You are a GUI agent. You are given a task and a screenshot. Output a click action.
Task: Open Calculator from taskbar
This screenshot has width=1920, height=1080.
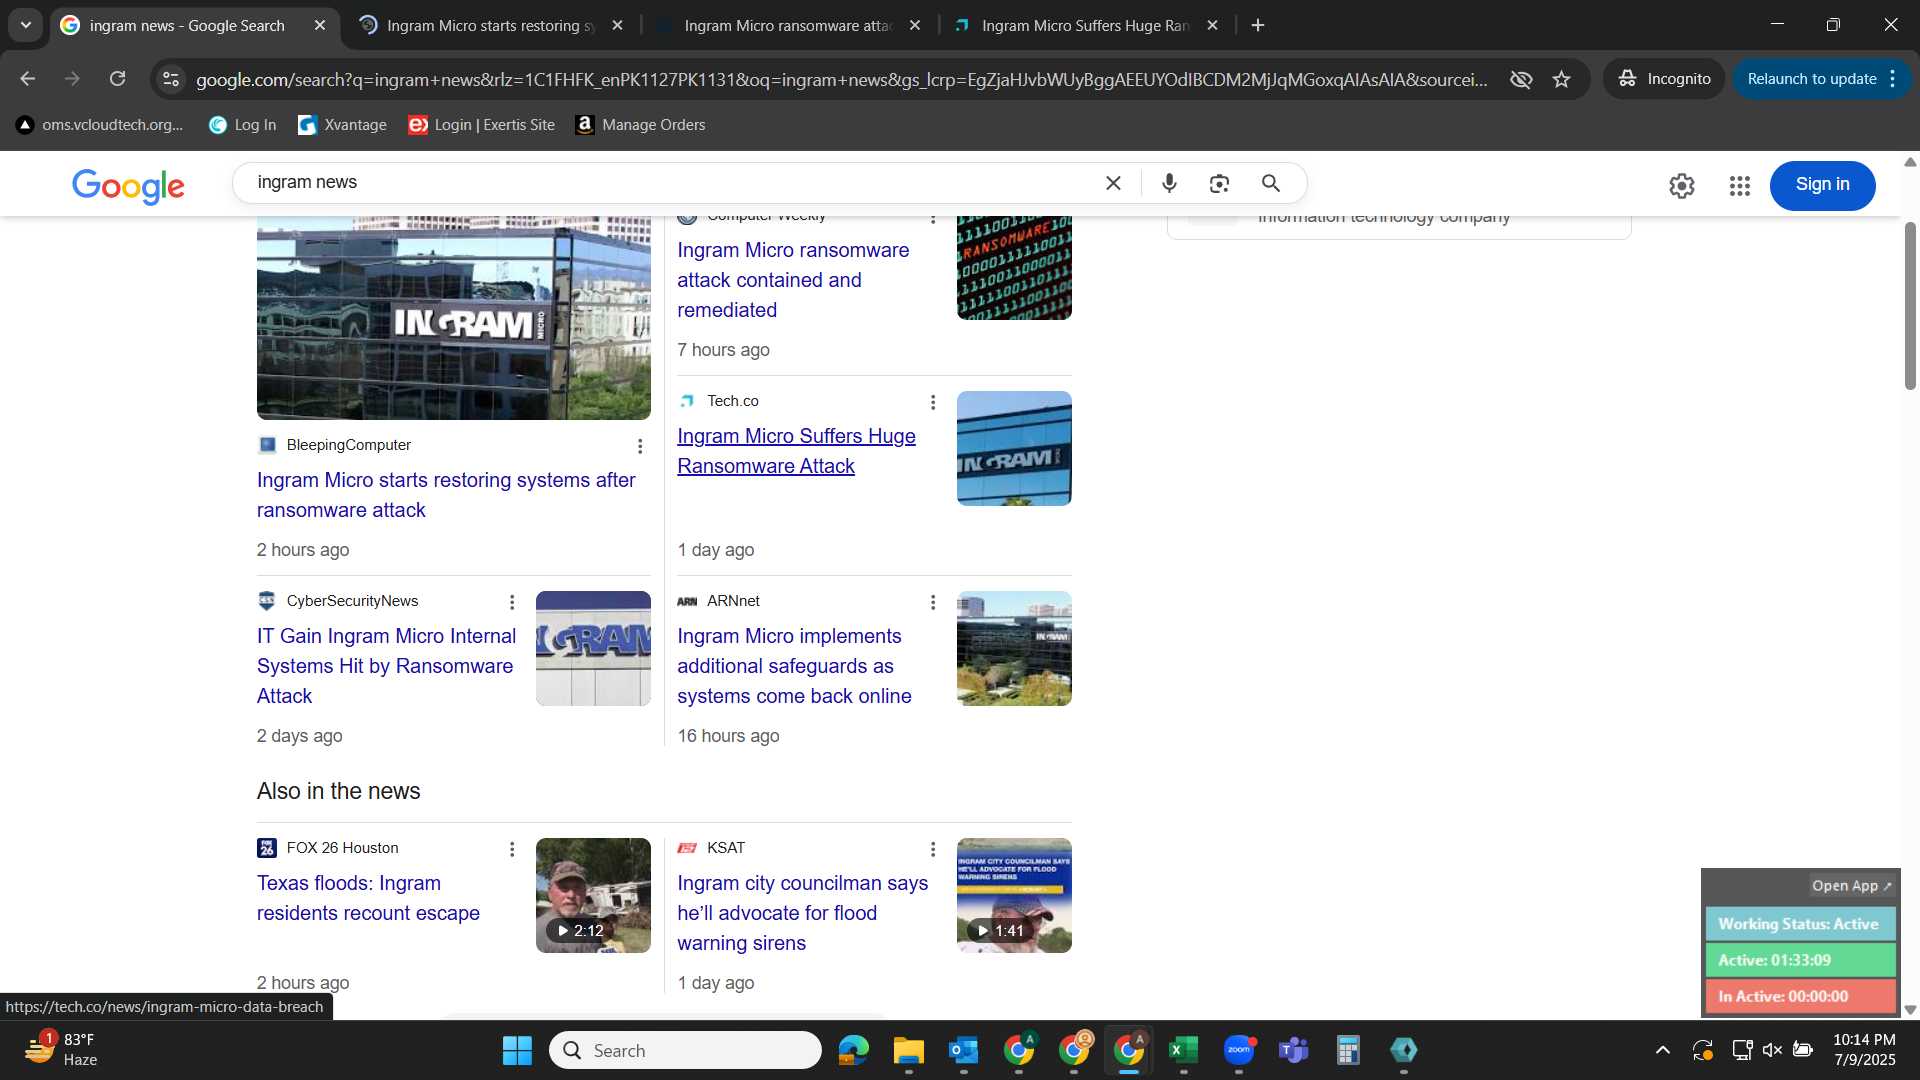click(x=1349, y=1050)
